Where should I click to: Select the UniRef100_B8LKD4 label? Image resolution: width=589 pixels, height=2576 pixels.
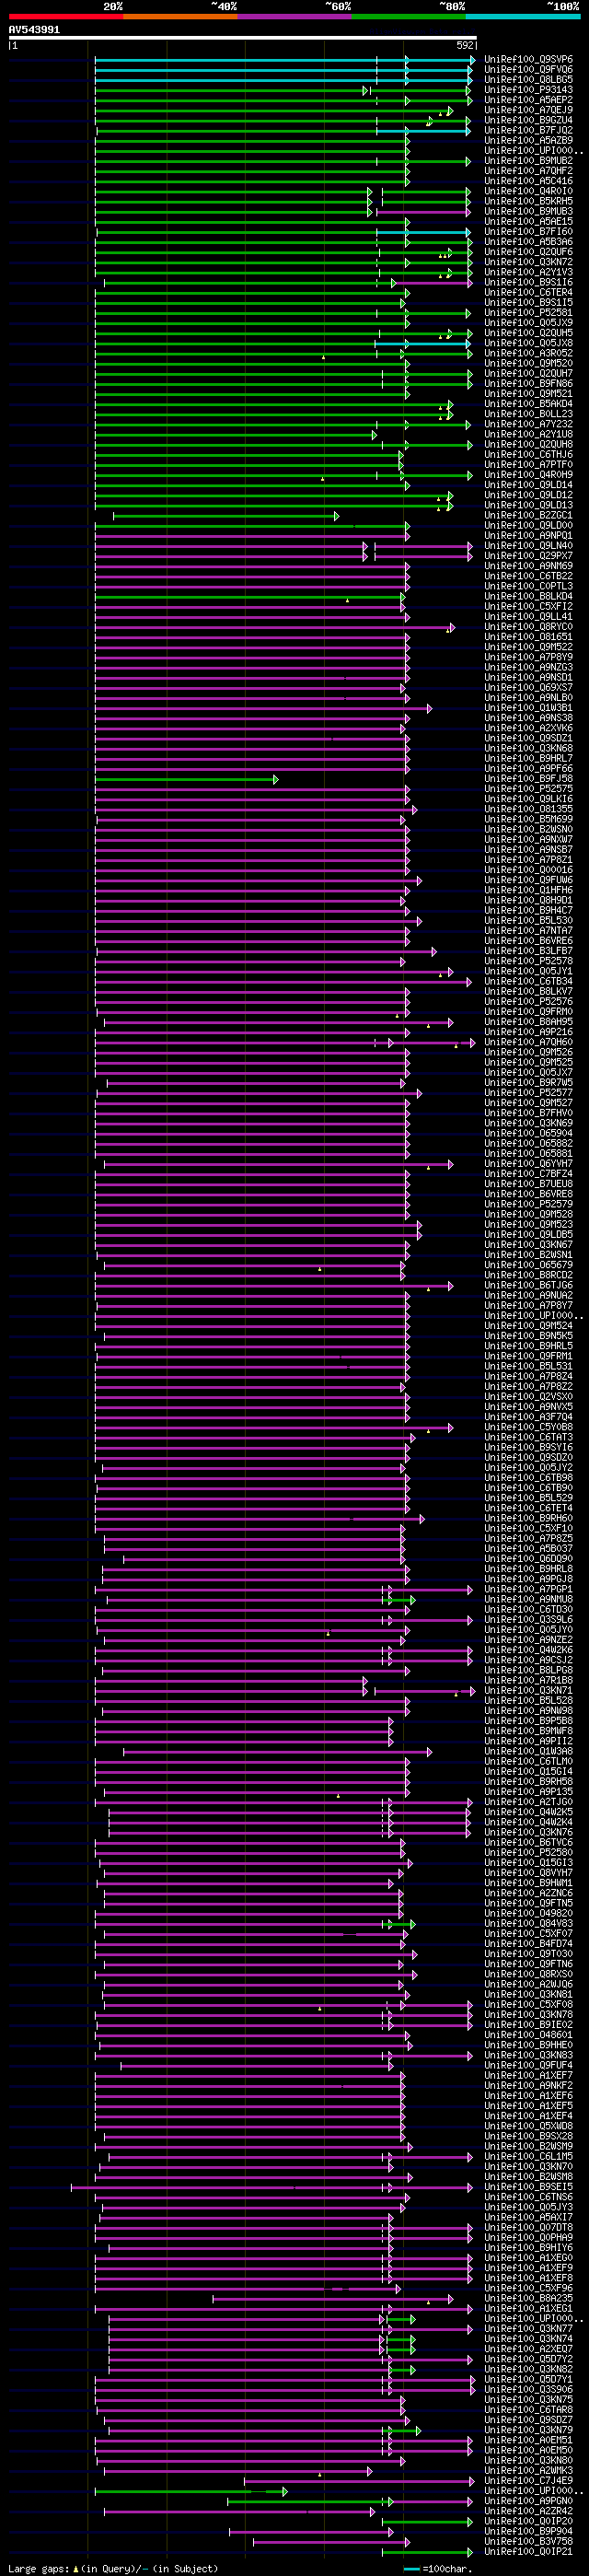(x=528, y=596)
